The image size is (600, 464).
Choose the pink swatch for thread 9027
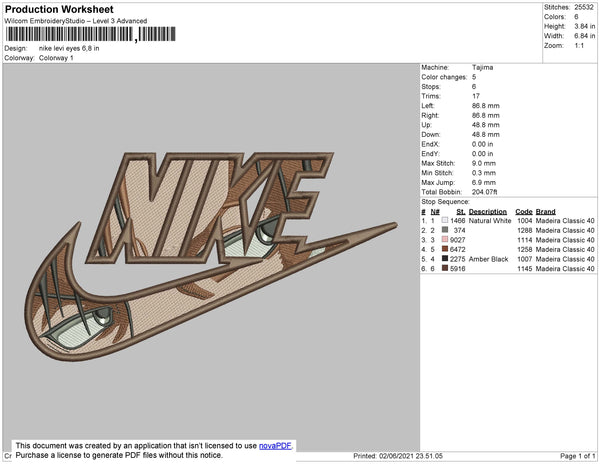(x=445, y=239)
